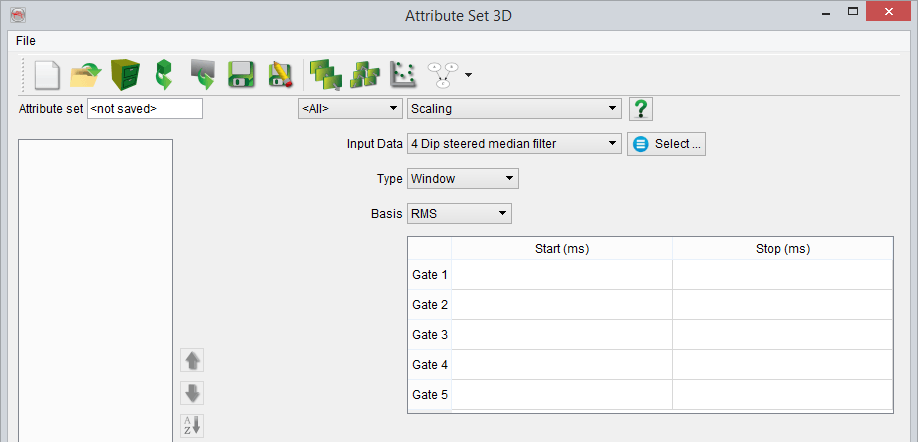The height and width of the screenshot is (442, 918).
Task: Click the green question mark help icon
Action: coord(642,108)
